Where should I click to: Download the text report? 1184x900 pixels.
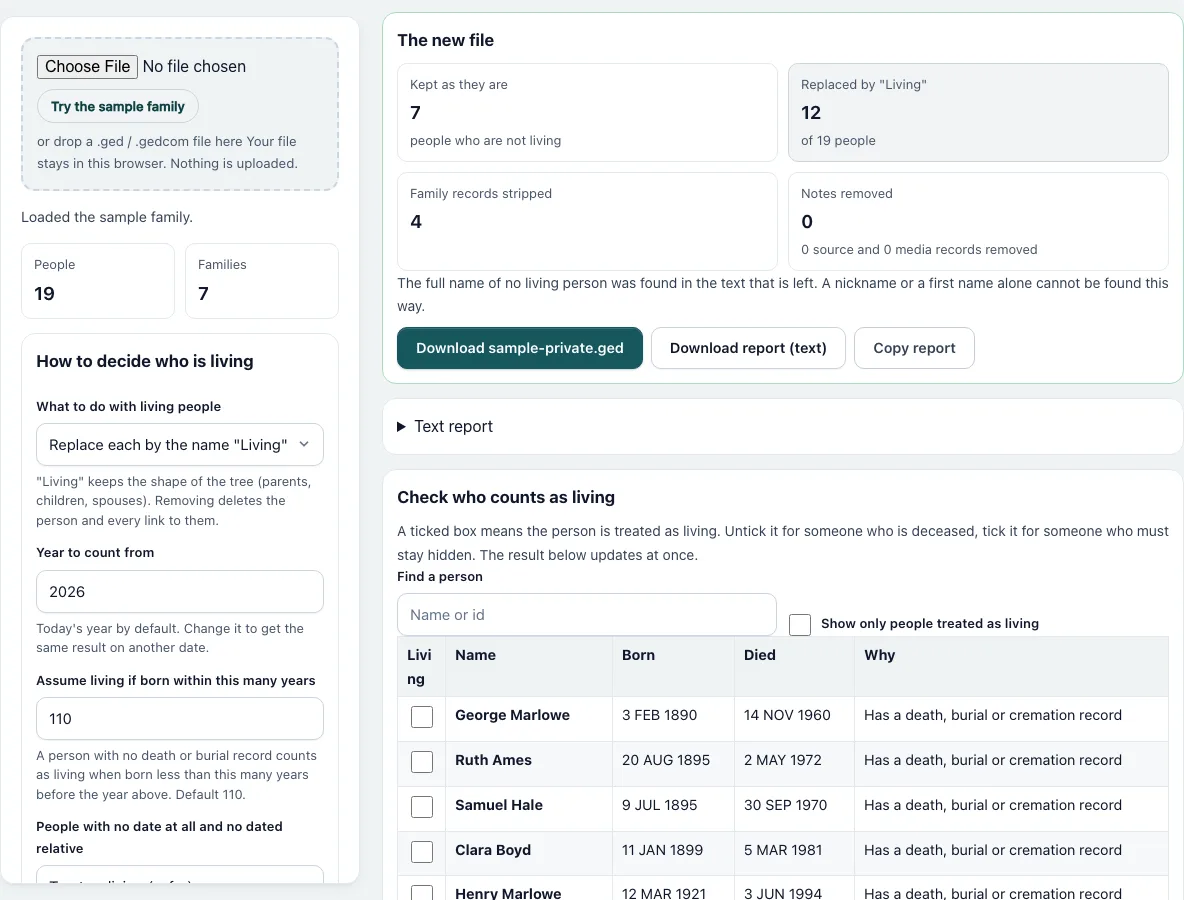(x=748, y=348)
